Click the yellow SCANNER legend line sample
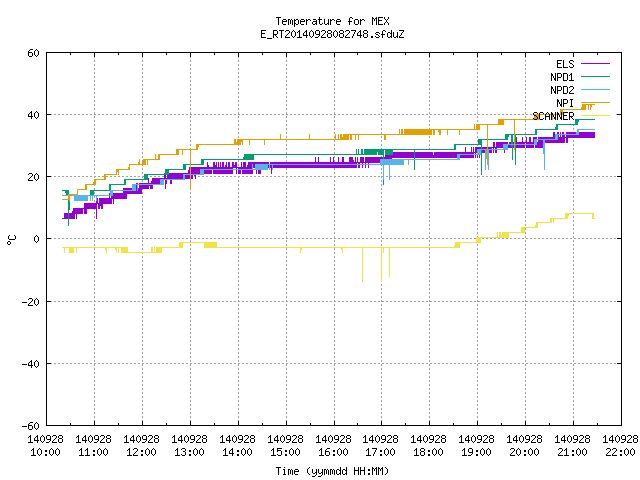Image resolution: width=640 pixels, height=480 pixels. [x=595, y=116]
